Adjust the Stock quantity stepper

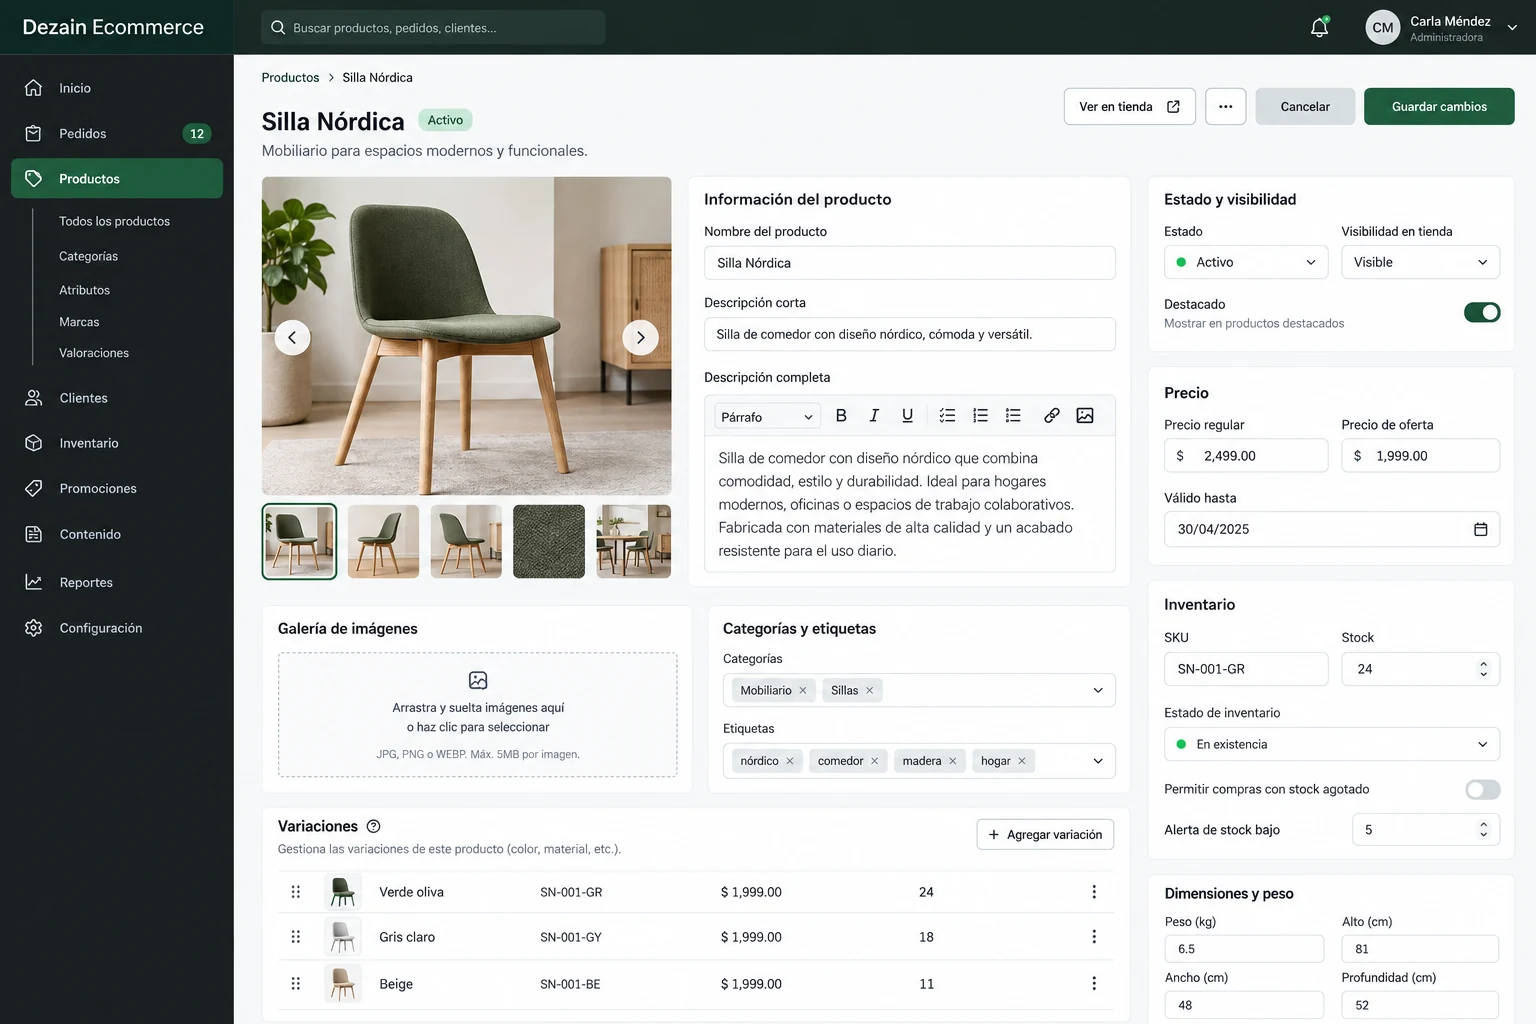1483,669
